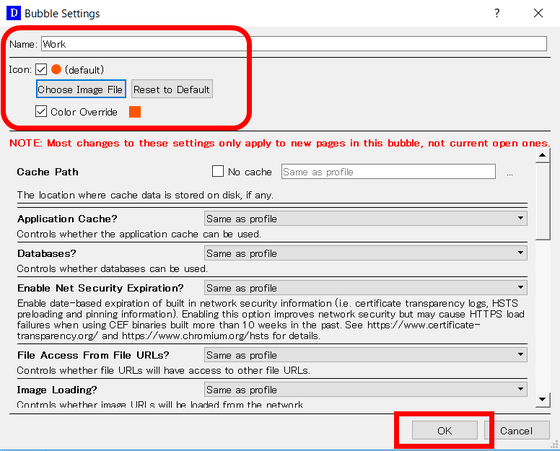560x451 pixels.
Task: Click the scrollbar down arrow
Action: point(542,399)
